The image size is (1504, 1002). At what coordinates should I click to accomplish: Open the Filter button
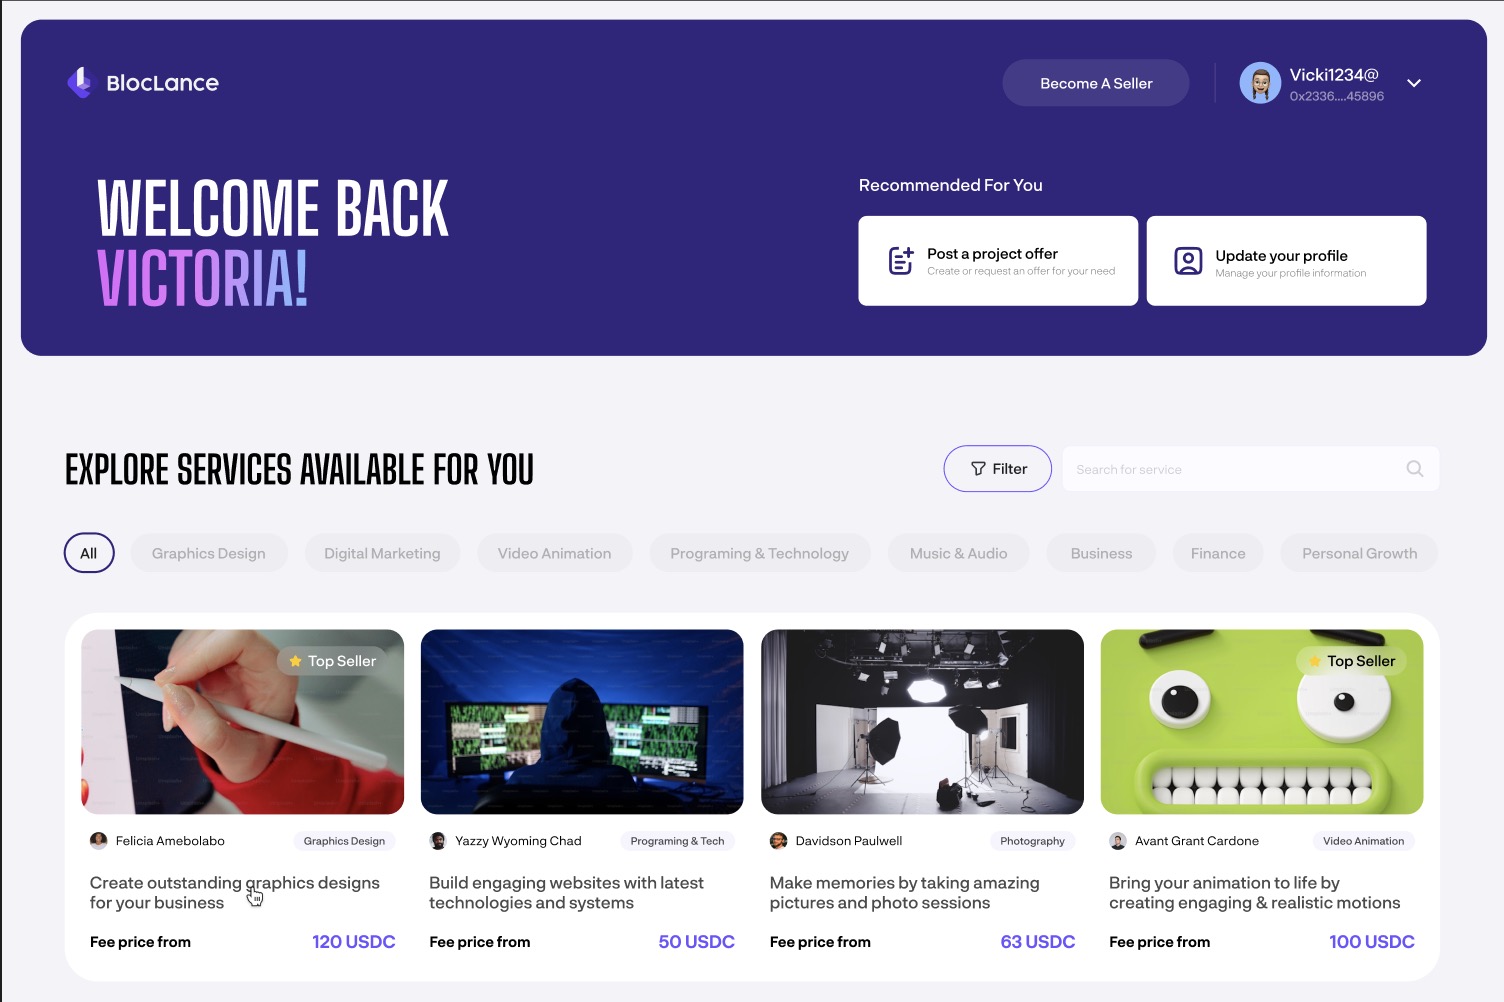click(x=998, y=469)
